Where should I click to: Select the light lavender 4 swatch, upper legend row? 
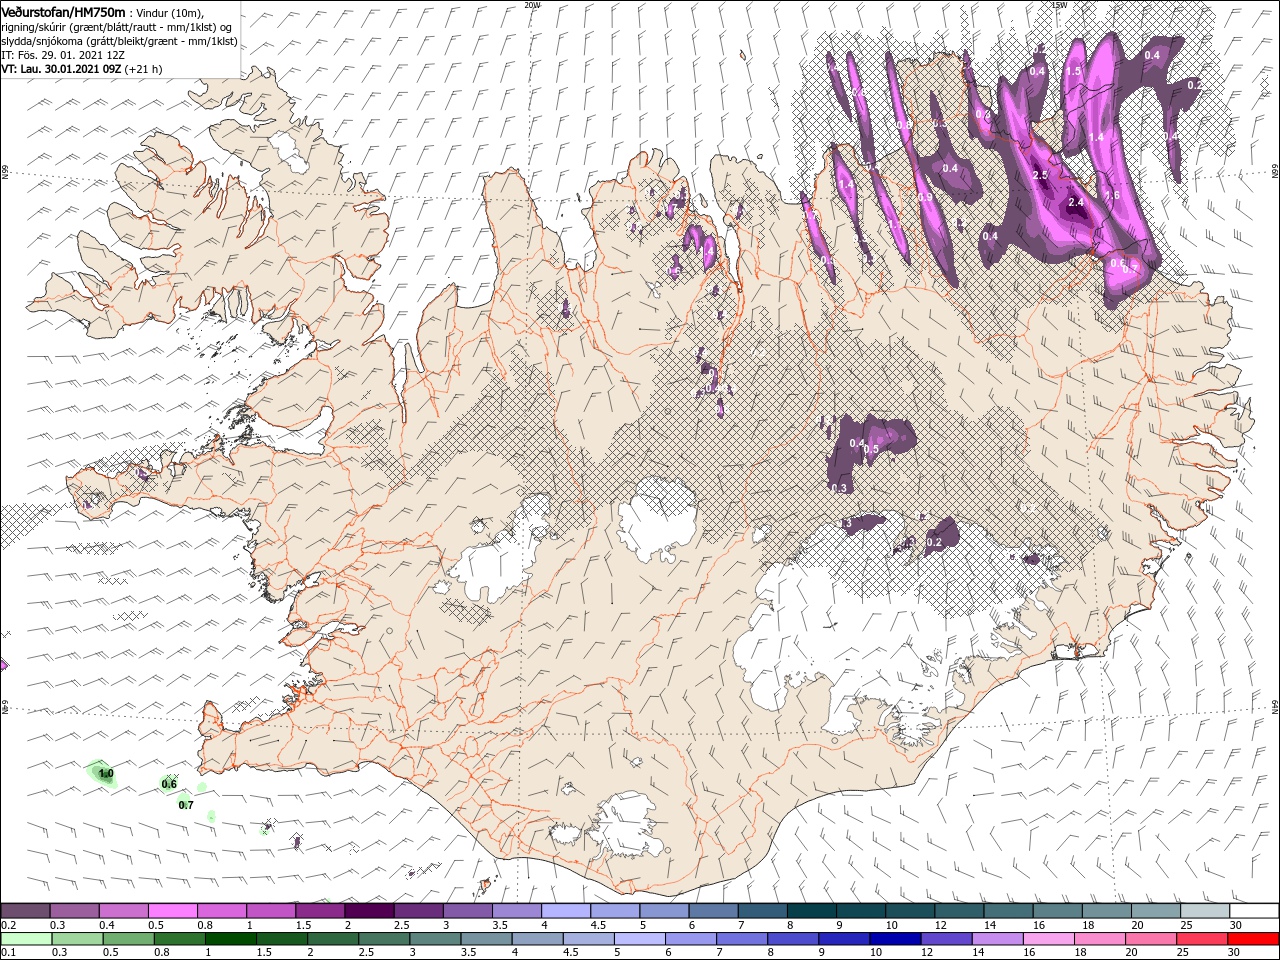click(x=566, y=910)
